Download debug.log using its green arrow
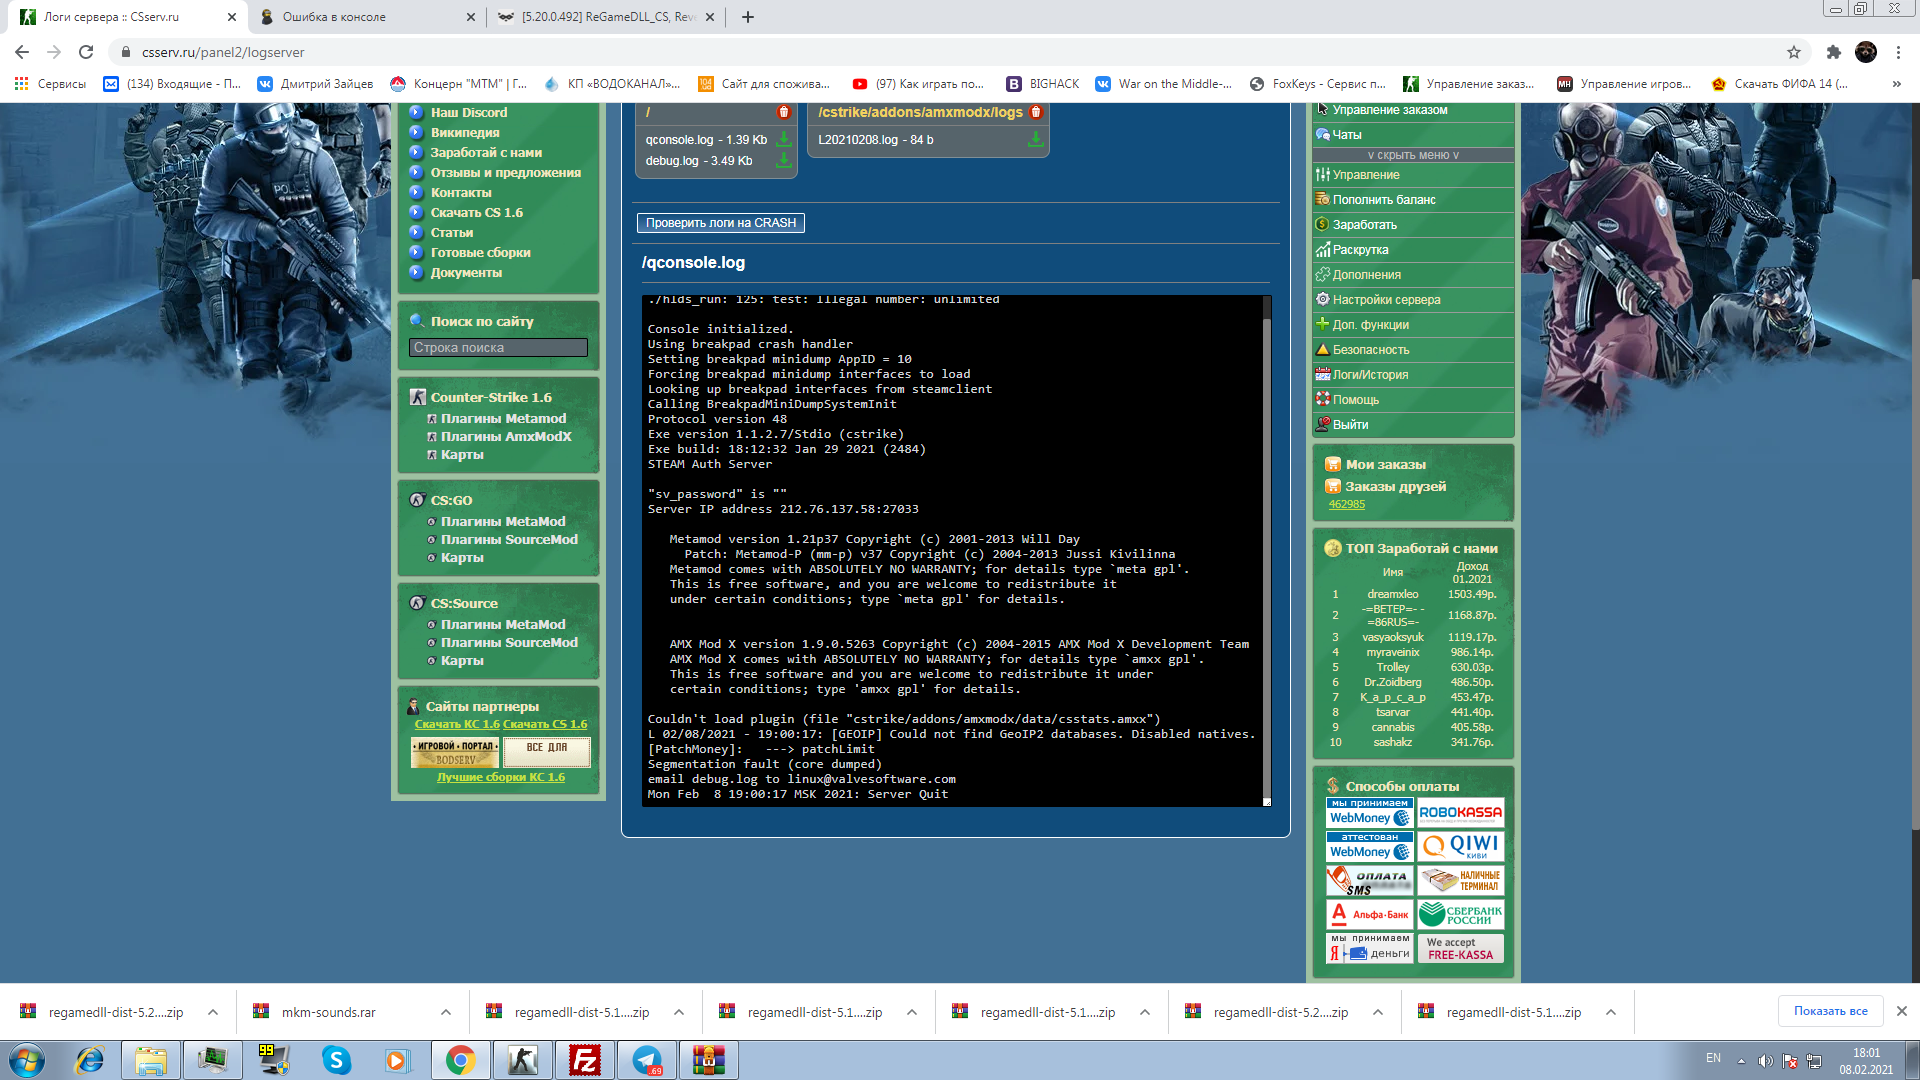Screen dimensions: 1920x1080 point(784,160)
